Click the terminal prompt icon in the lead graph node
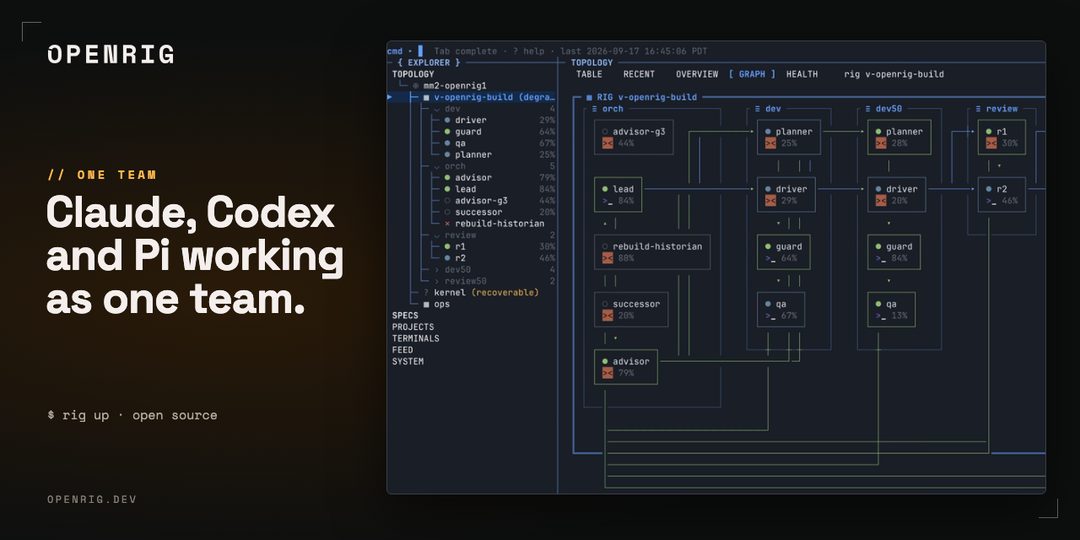The height and width of the screenshot is (540, 1080). pos(608,201)
